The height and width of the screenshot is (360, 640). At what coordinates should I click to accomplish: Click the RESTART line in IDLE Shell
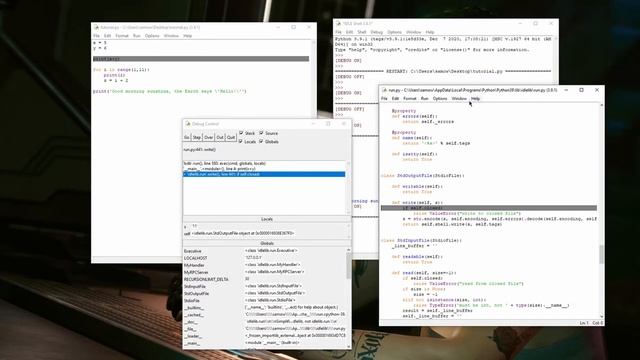(x=443, y=71)
